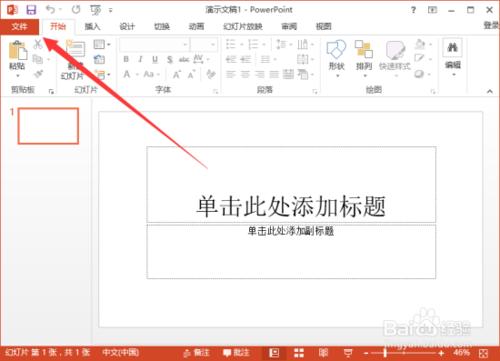Click Decrease List Level icon
Screen dimensions: 500x361
231,59
